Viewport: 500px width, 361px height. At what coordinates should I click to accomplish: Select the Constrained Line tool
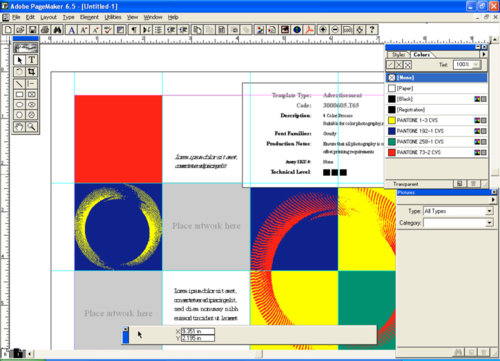31,84
